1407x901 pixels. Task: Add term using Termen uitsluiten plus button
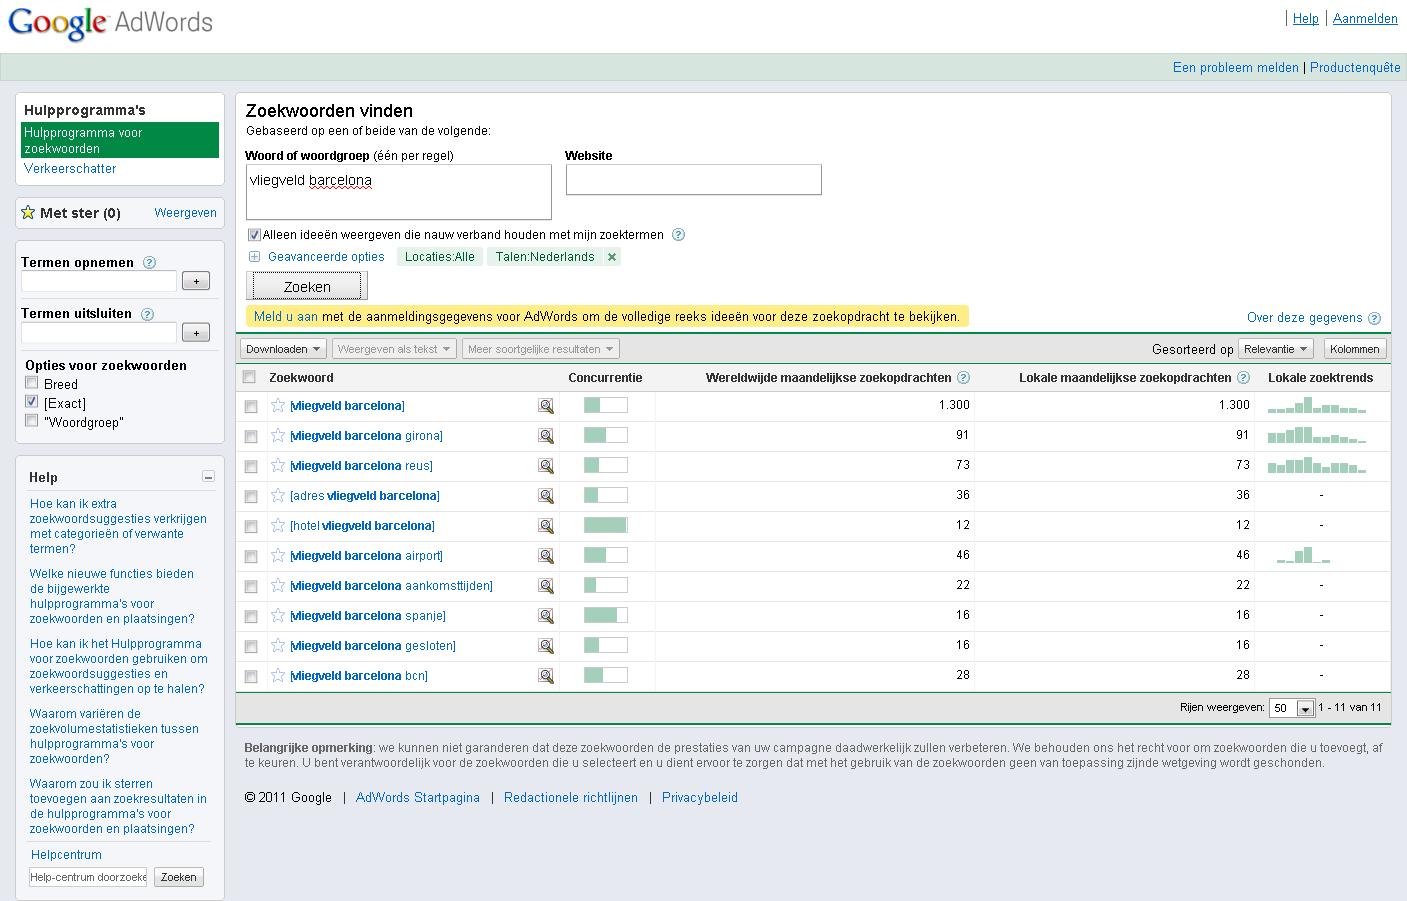point(196,332)
